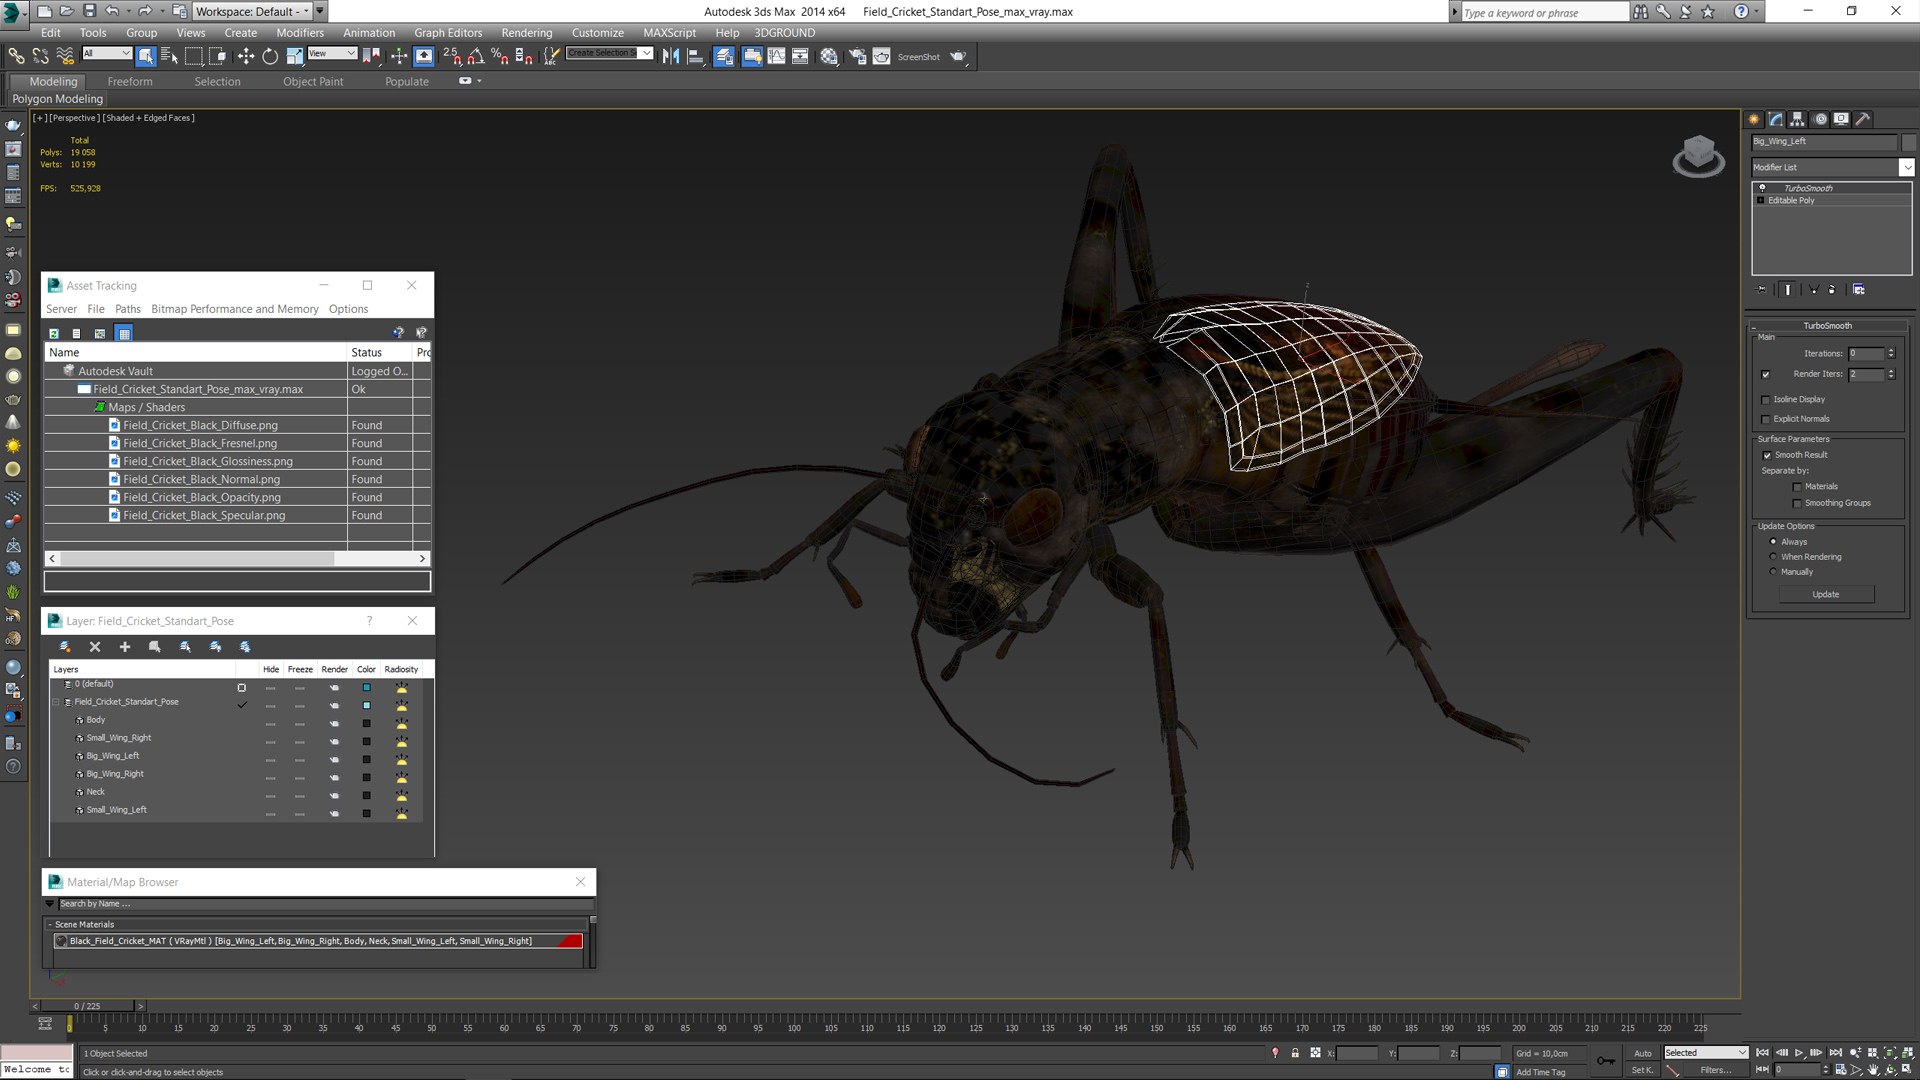Collapse the TurboSmooth rollout header
Viewport: 1920px width, 1080px height.
(x=1827, y=326)
